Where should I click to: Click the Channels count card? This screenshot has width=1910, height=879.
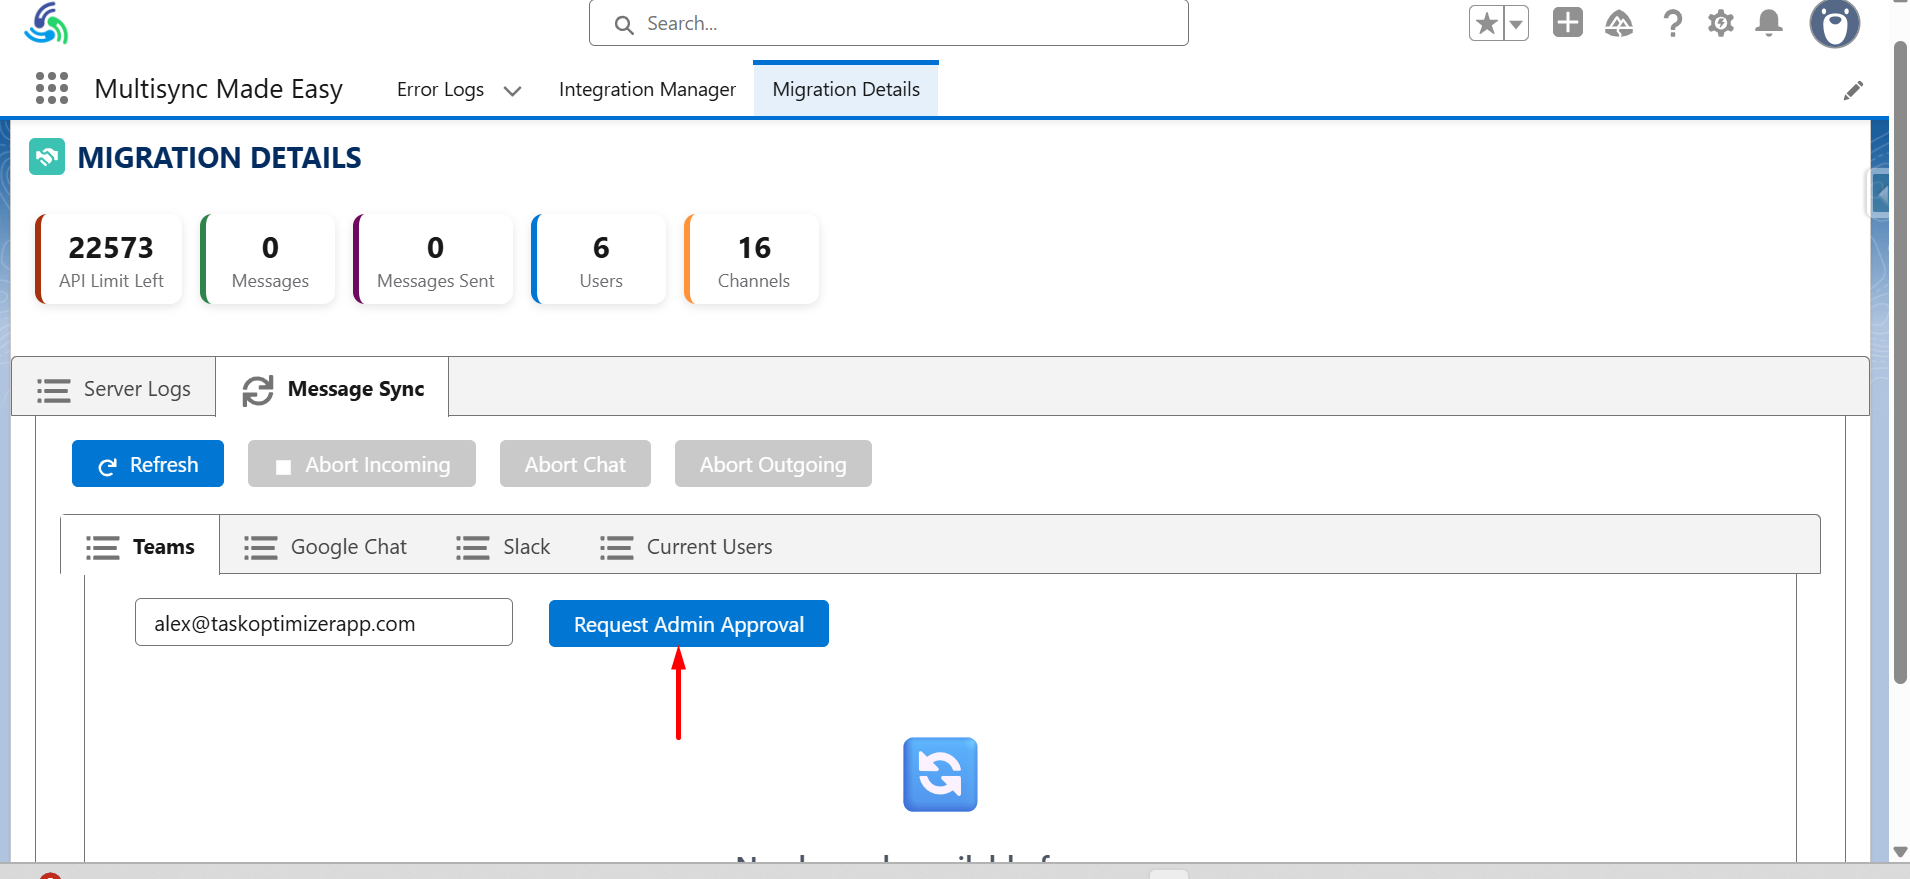click(x=753, y=259)
